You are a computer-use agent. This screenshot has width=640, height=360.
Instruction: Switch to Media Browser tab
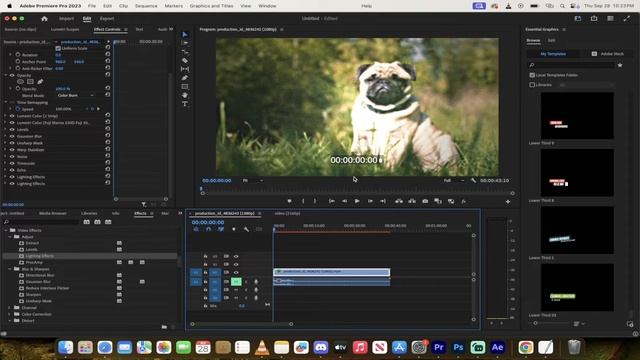point(53,213)
